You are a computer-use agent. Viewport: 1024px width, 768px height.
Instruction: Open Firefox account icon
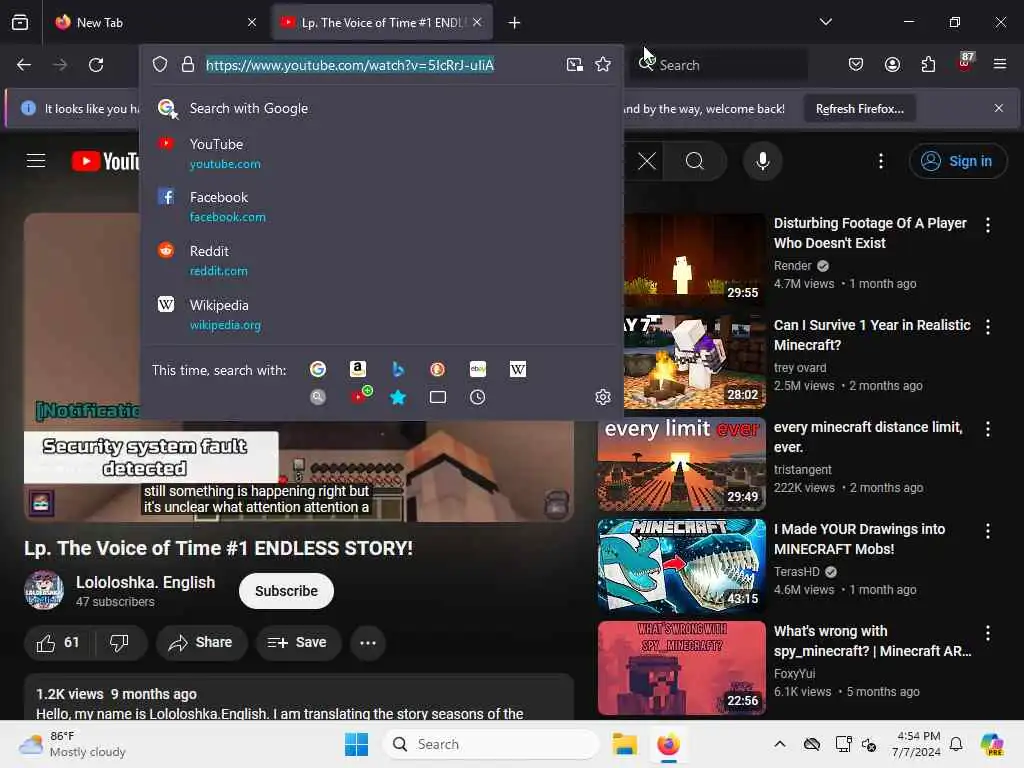pos(892,64)
